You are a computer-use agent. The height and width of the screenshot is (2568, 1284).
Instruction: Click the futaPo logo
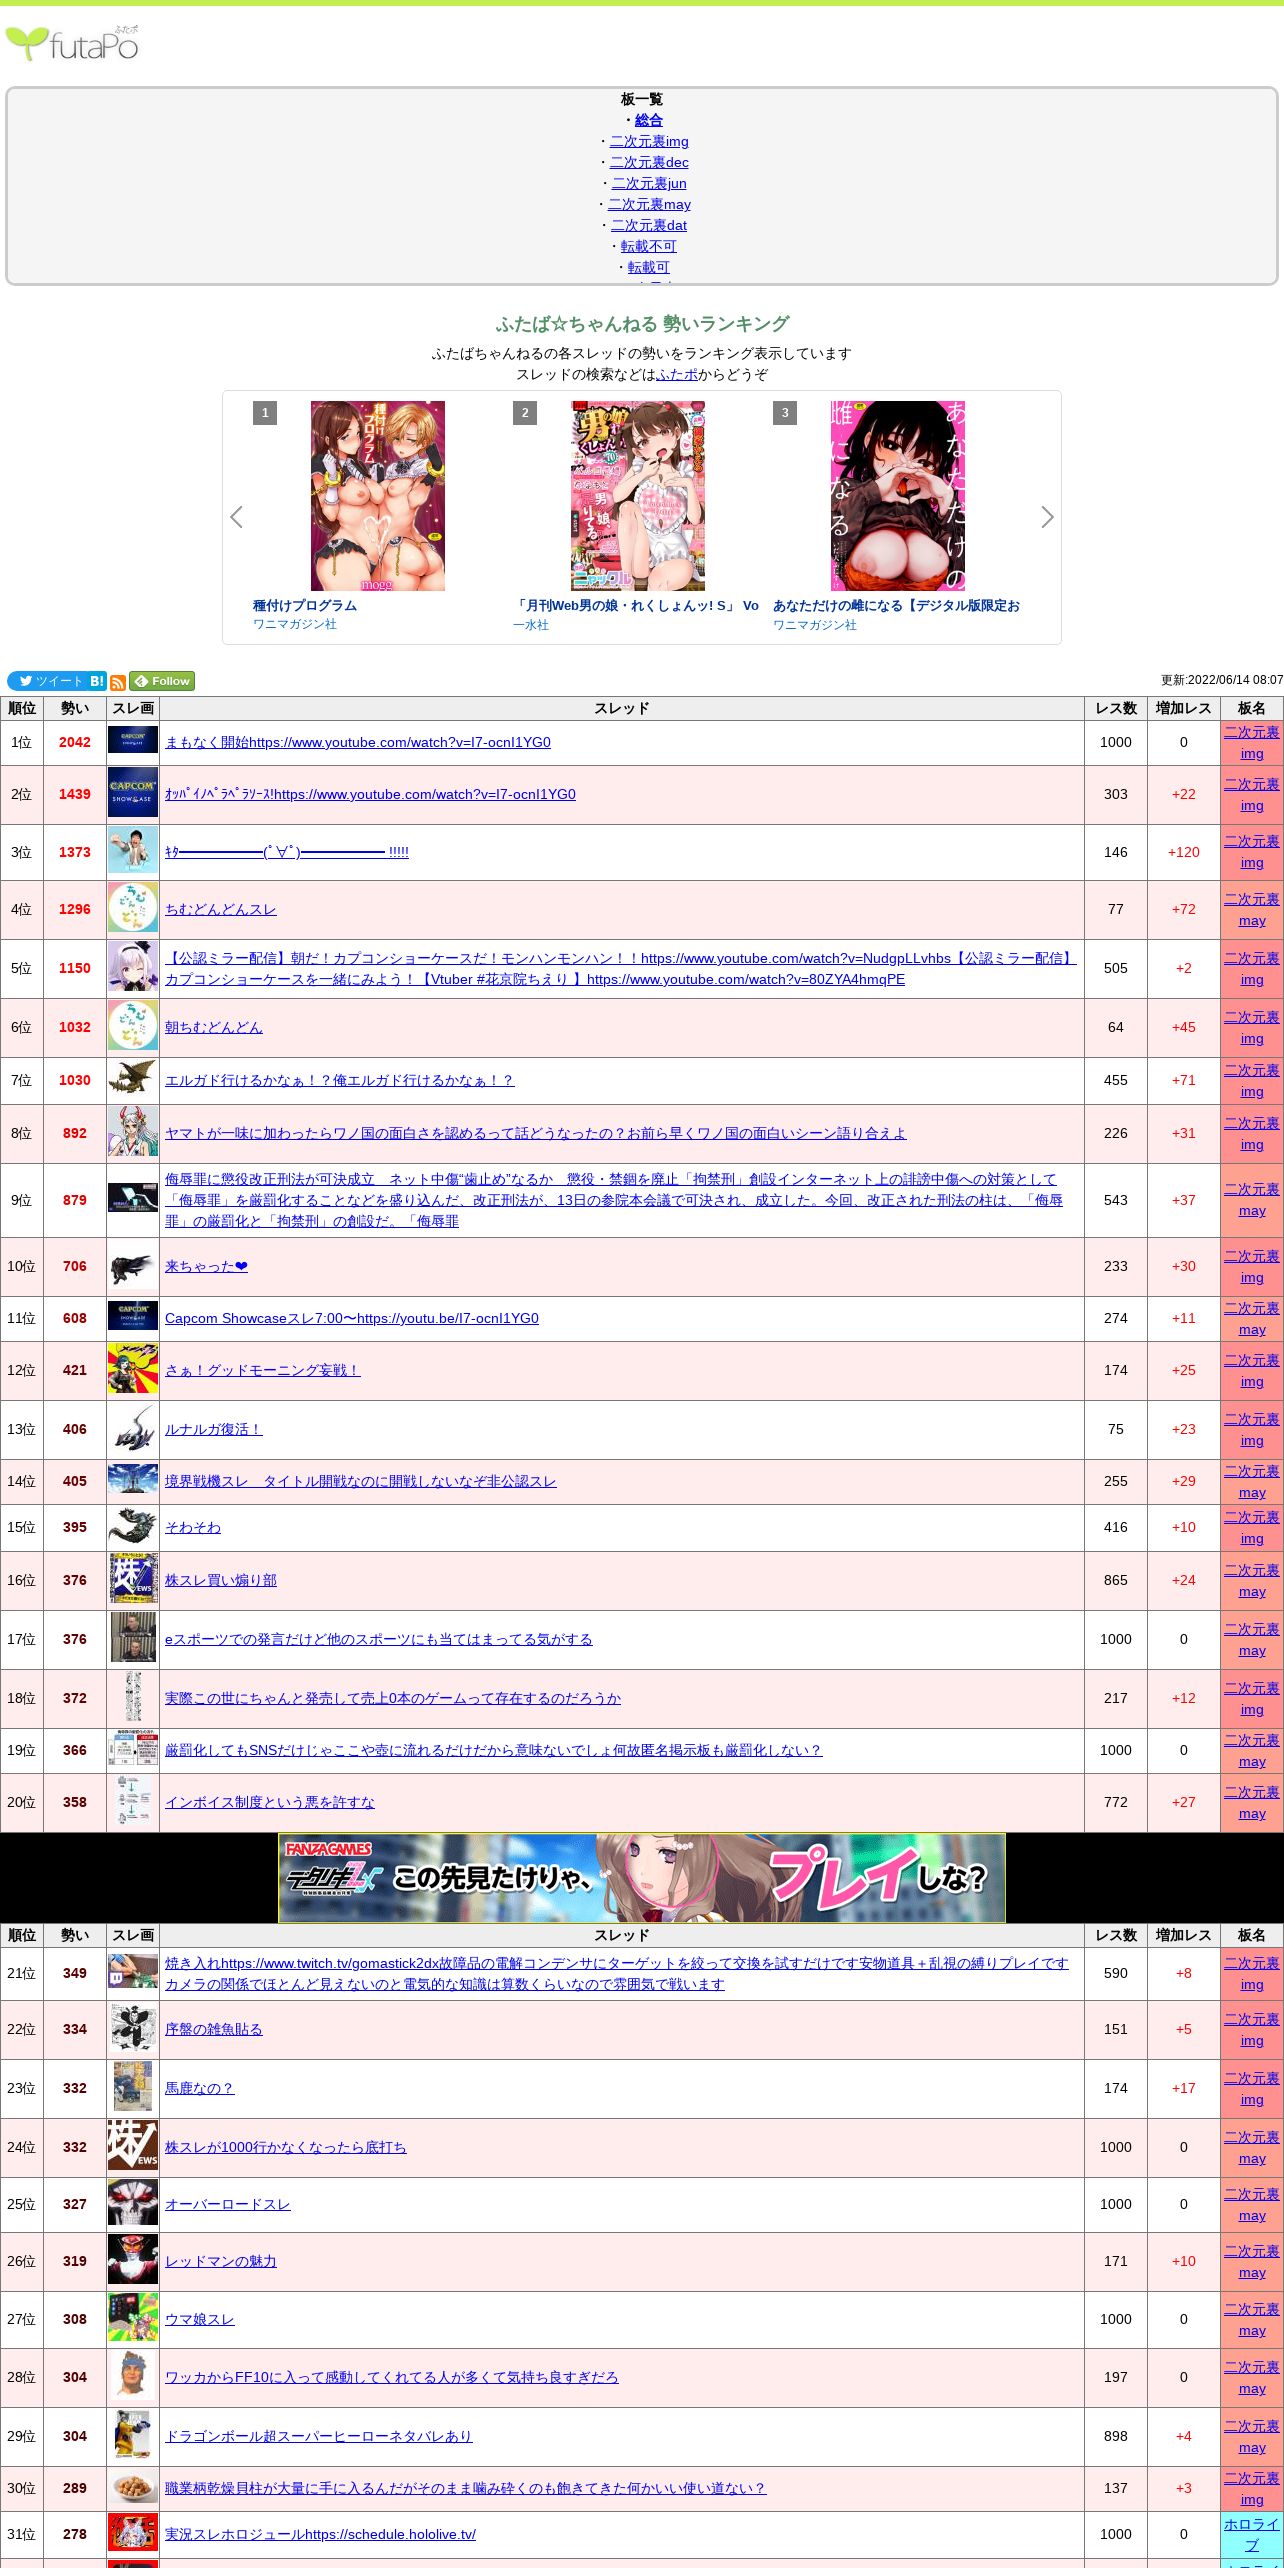(72, 43)
